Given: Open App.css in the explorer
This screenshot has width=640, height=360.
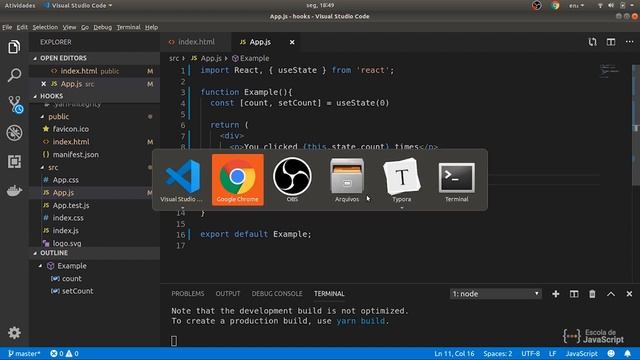Looking at the screenshot, I should tap(66, 180).
